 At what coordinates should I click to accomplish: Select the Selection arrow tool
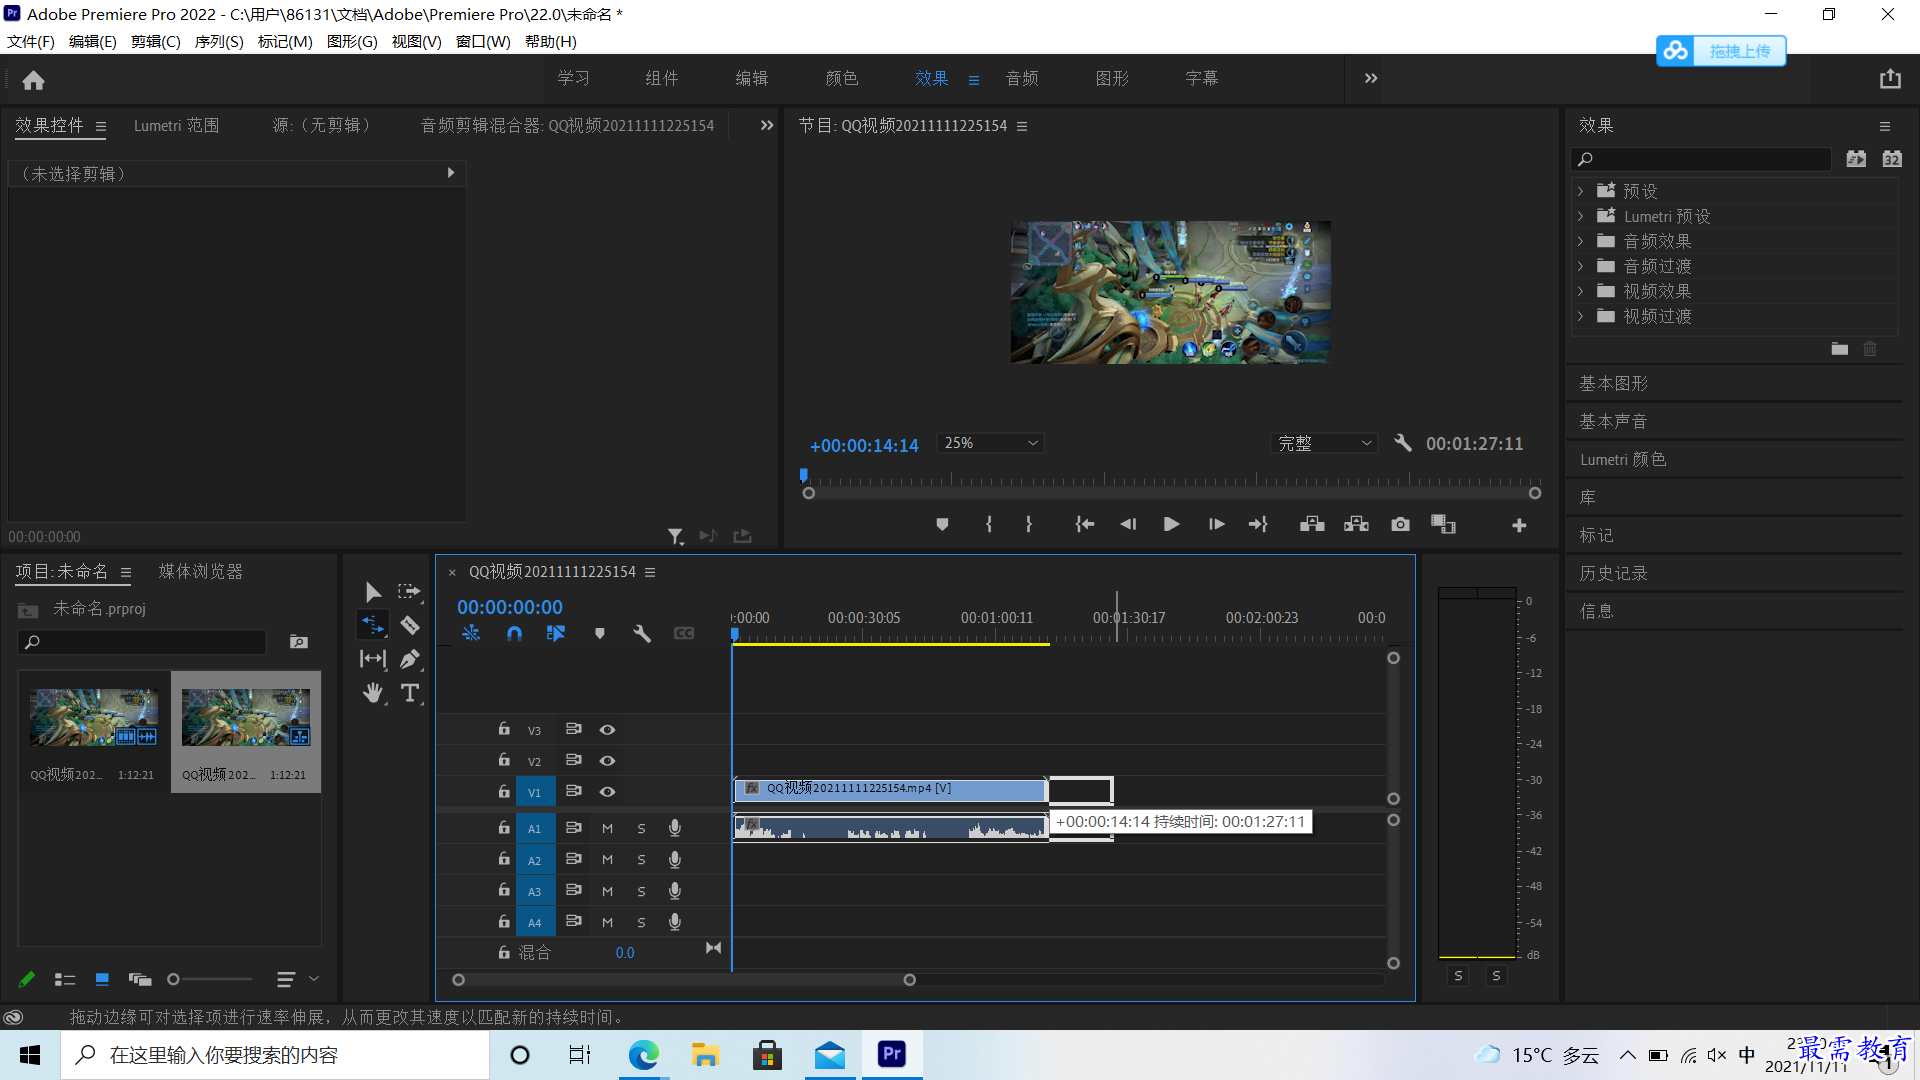[x=373, y=592]
